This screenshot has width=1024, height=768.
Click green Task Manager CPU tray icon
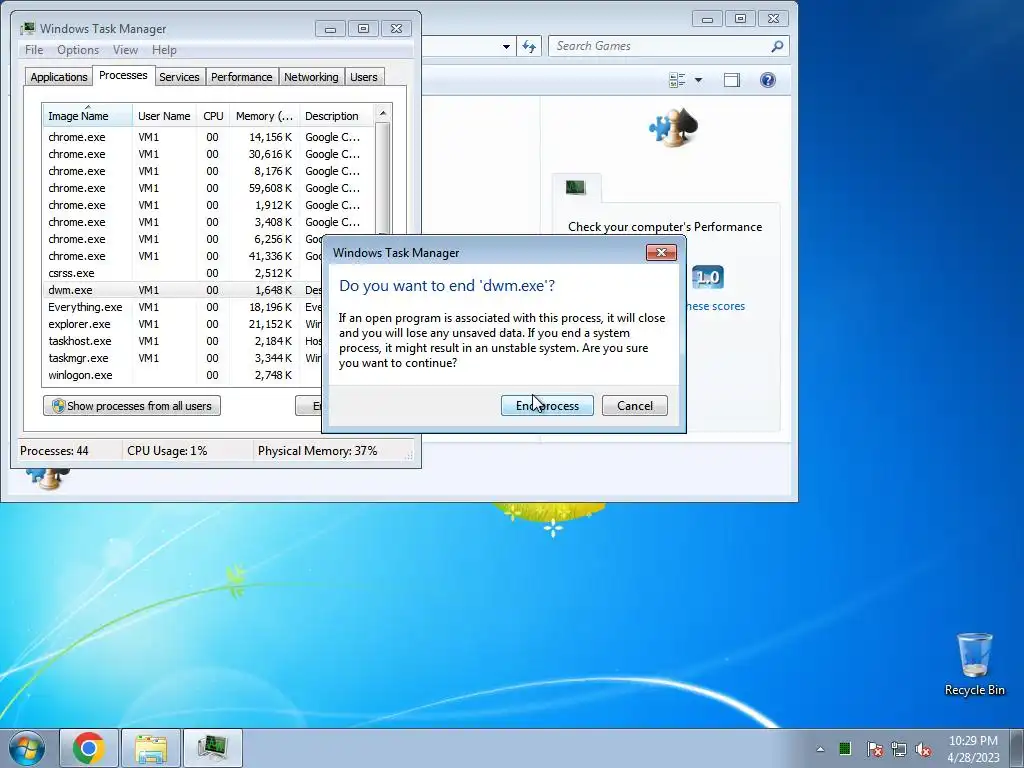pos(845,748)
